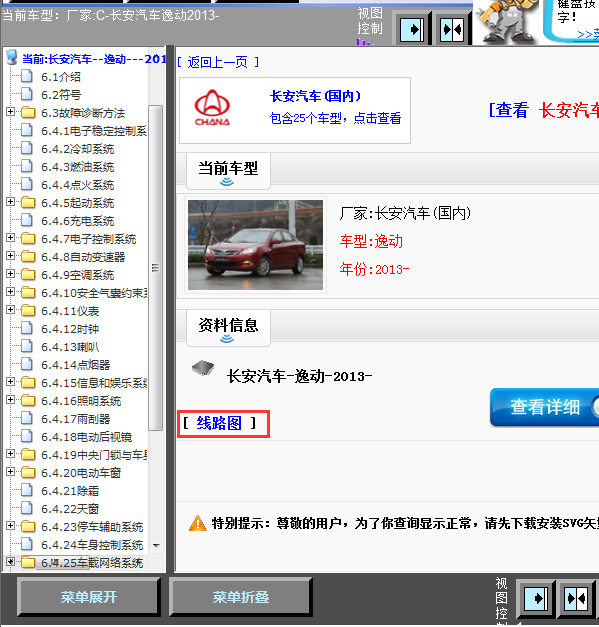Click the gray data box icon
Image resolution: width=599 pixels, height=627 pixels.
(x=203, y=368)
